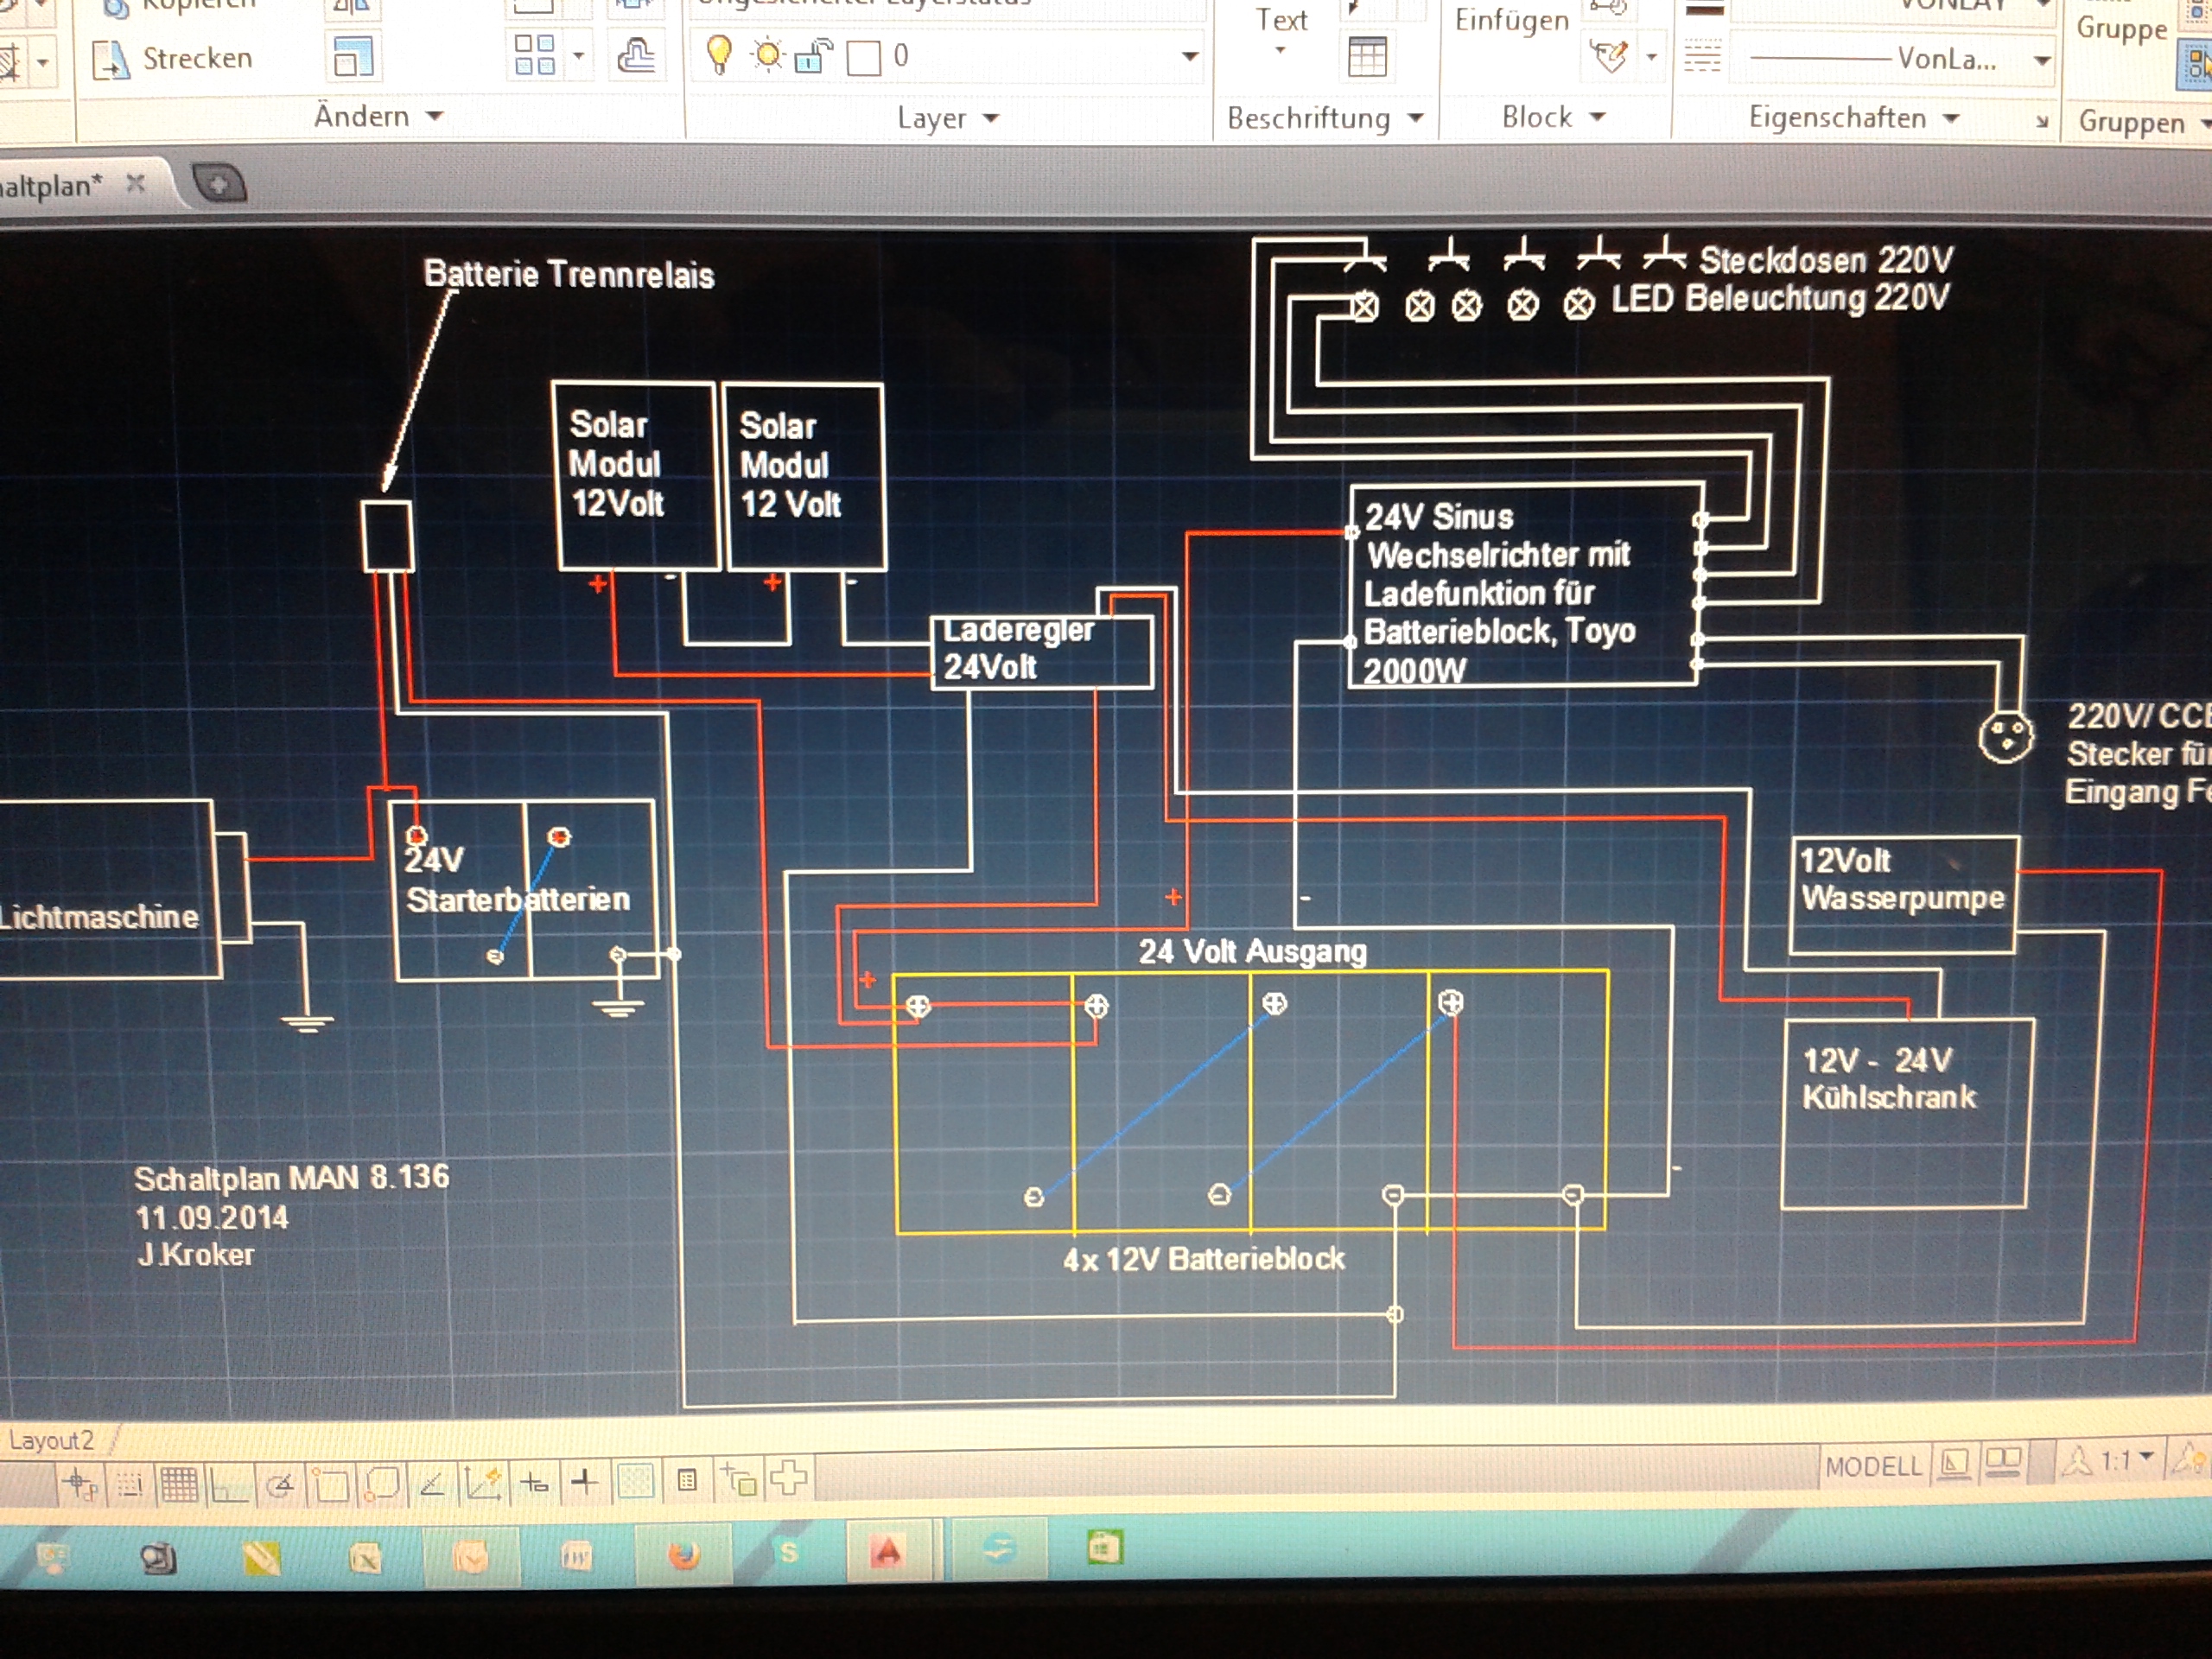Open Firefox from the taskbar
Image resolution: width=2212 pixels, height=1659 pixels.
point(684,1555)
